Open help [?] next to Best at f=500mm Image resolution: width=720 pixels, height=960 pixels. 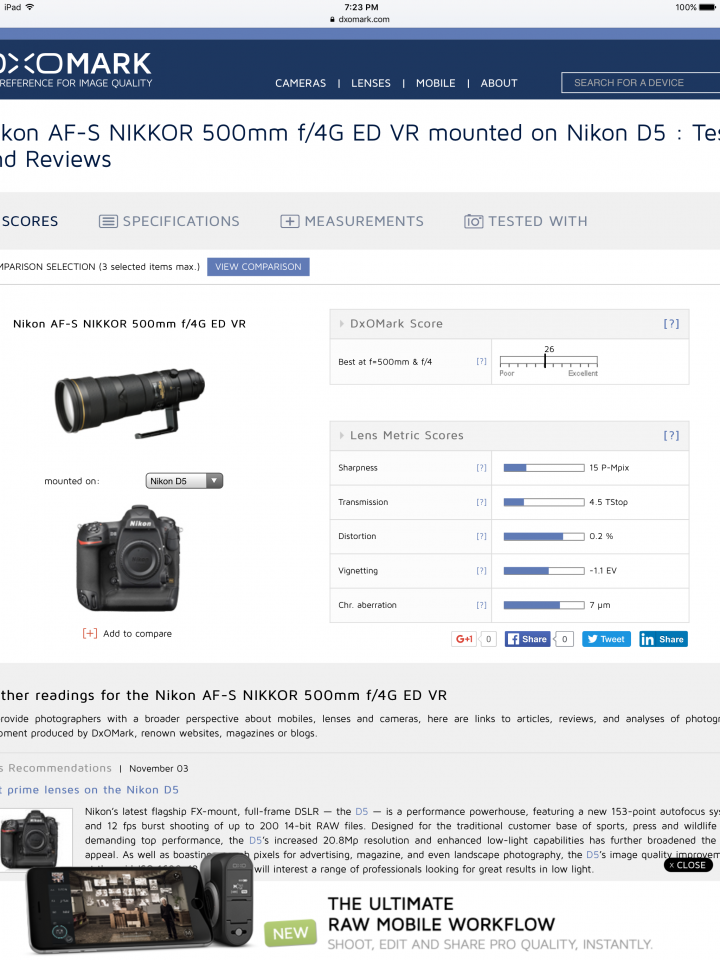pos(482,362)
